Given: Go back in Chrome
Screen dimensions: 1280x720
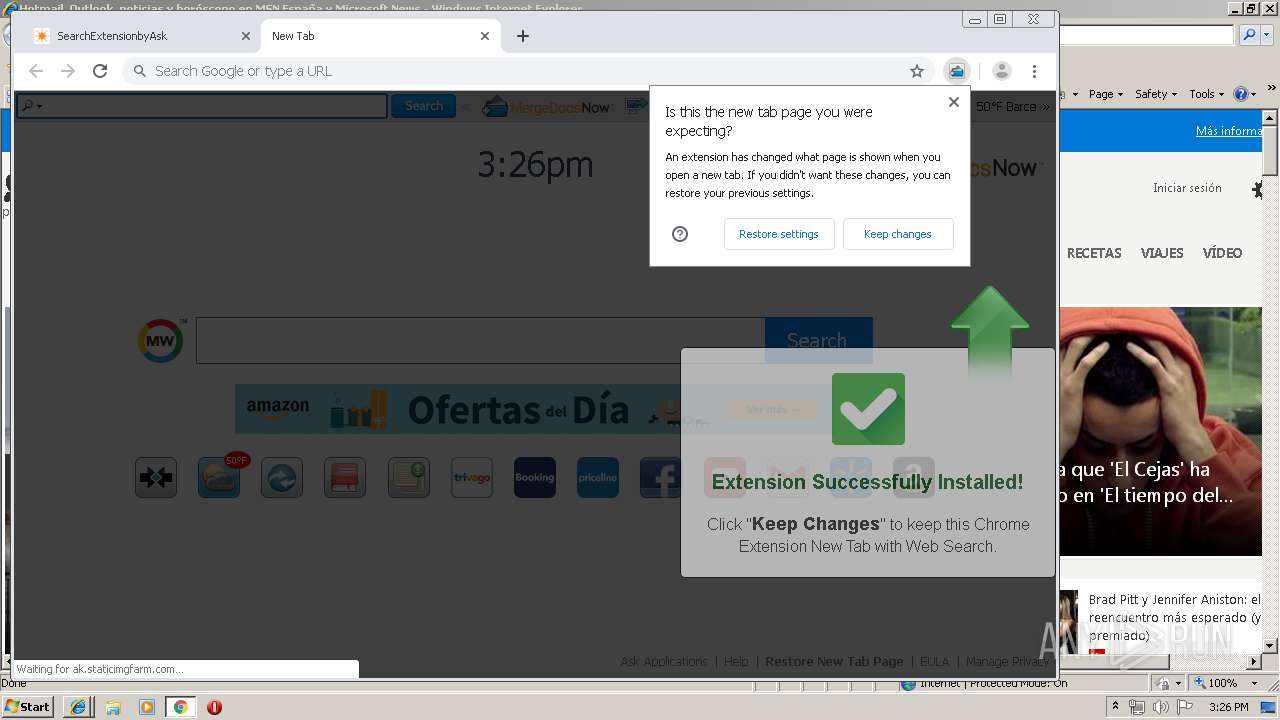Looking at the screenshot, I should point(36,71).
